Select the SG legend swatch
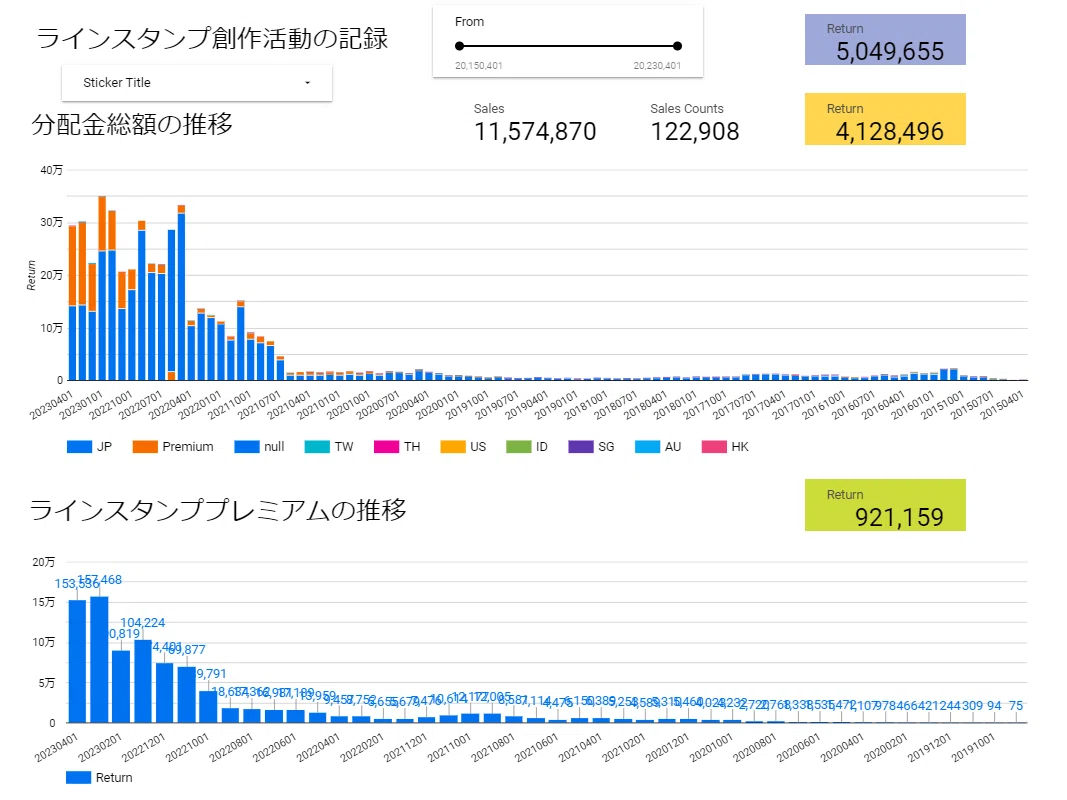Viewport: 1067px width, 800px height. [580, 447]
